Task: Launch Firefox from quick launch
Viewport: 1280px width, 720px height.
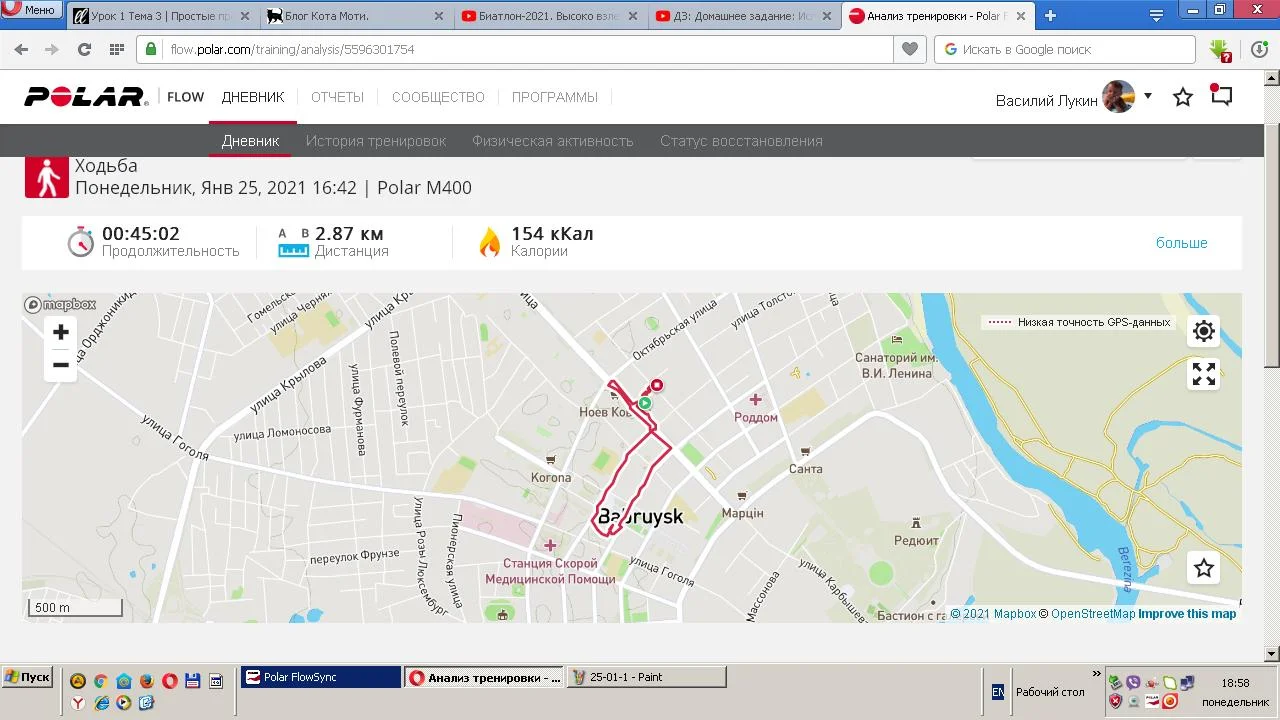Action: [x=146, y=681]
